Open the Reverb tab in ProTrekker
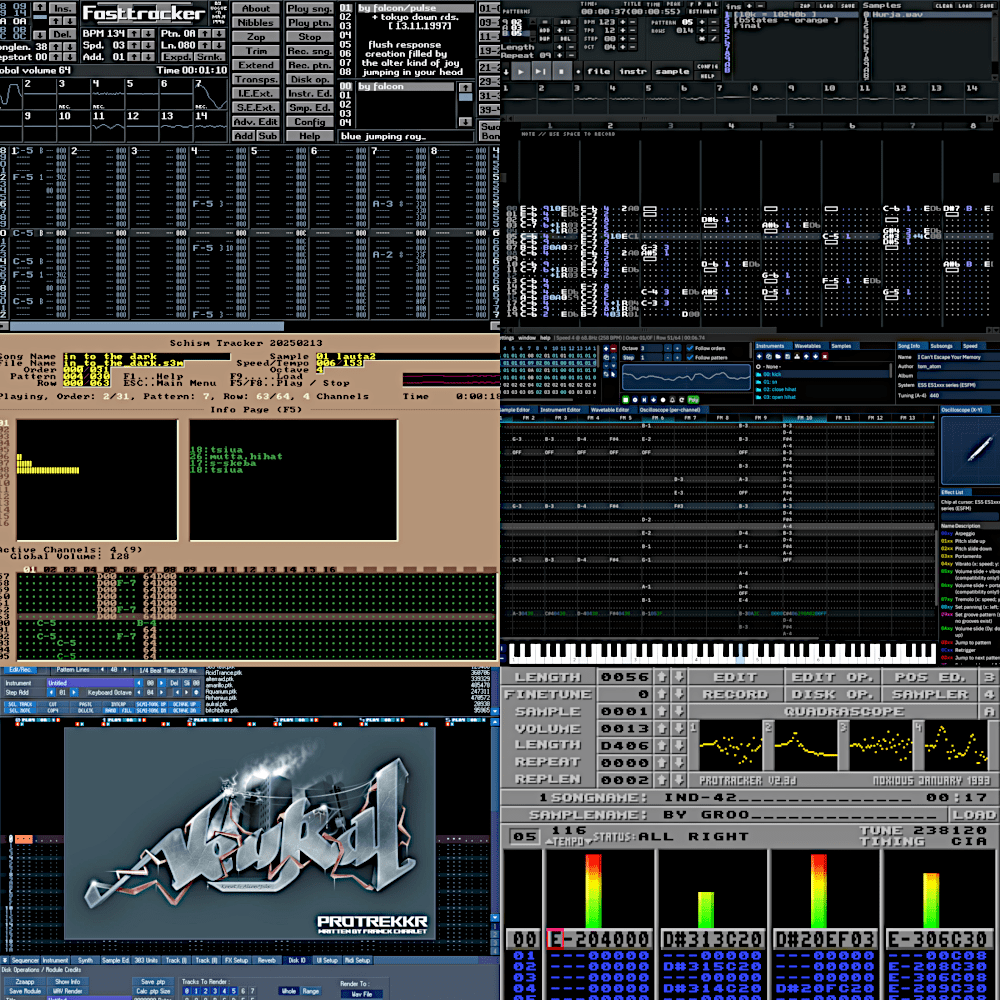1000x1000 pixels. (267, 960)
